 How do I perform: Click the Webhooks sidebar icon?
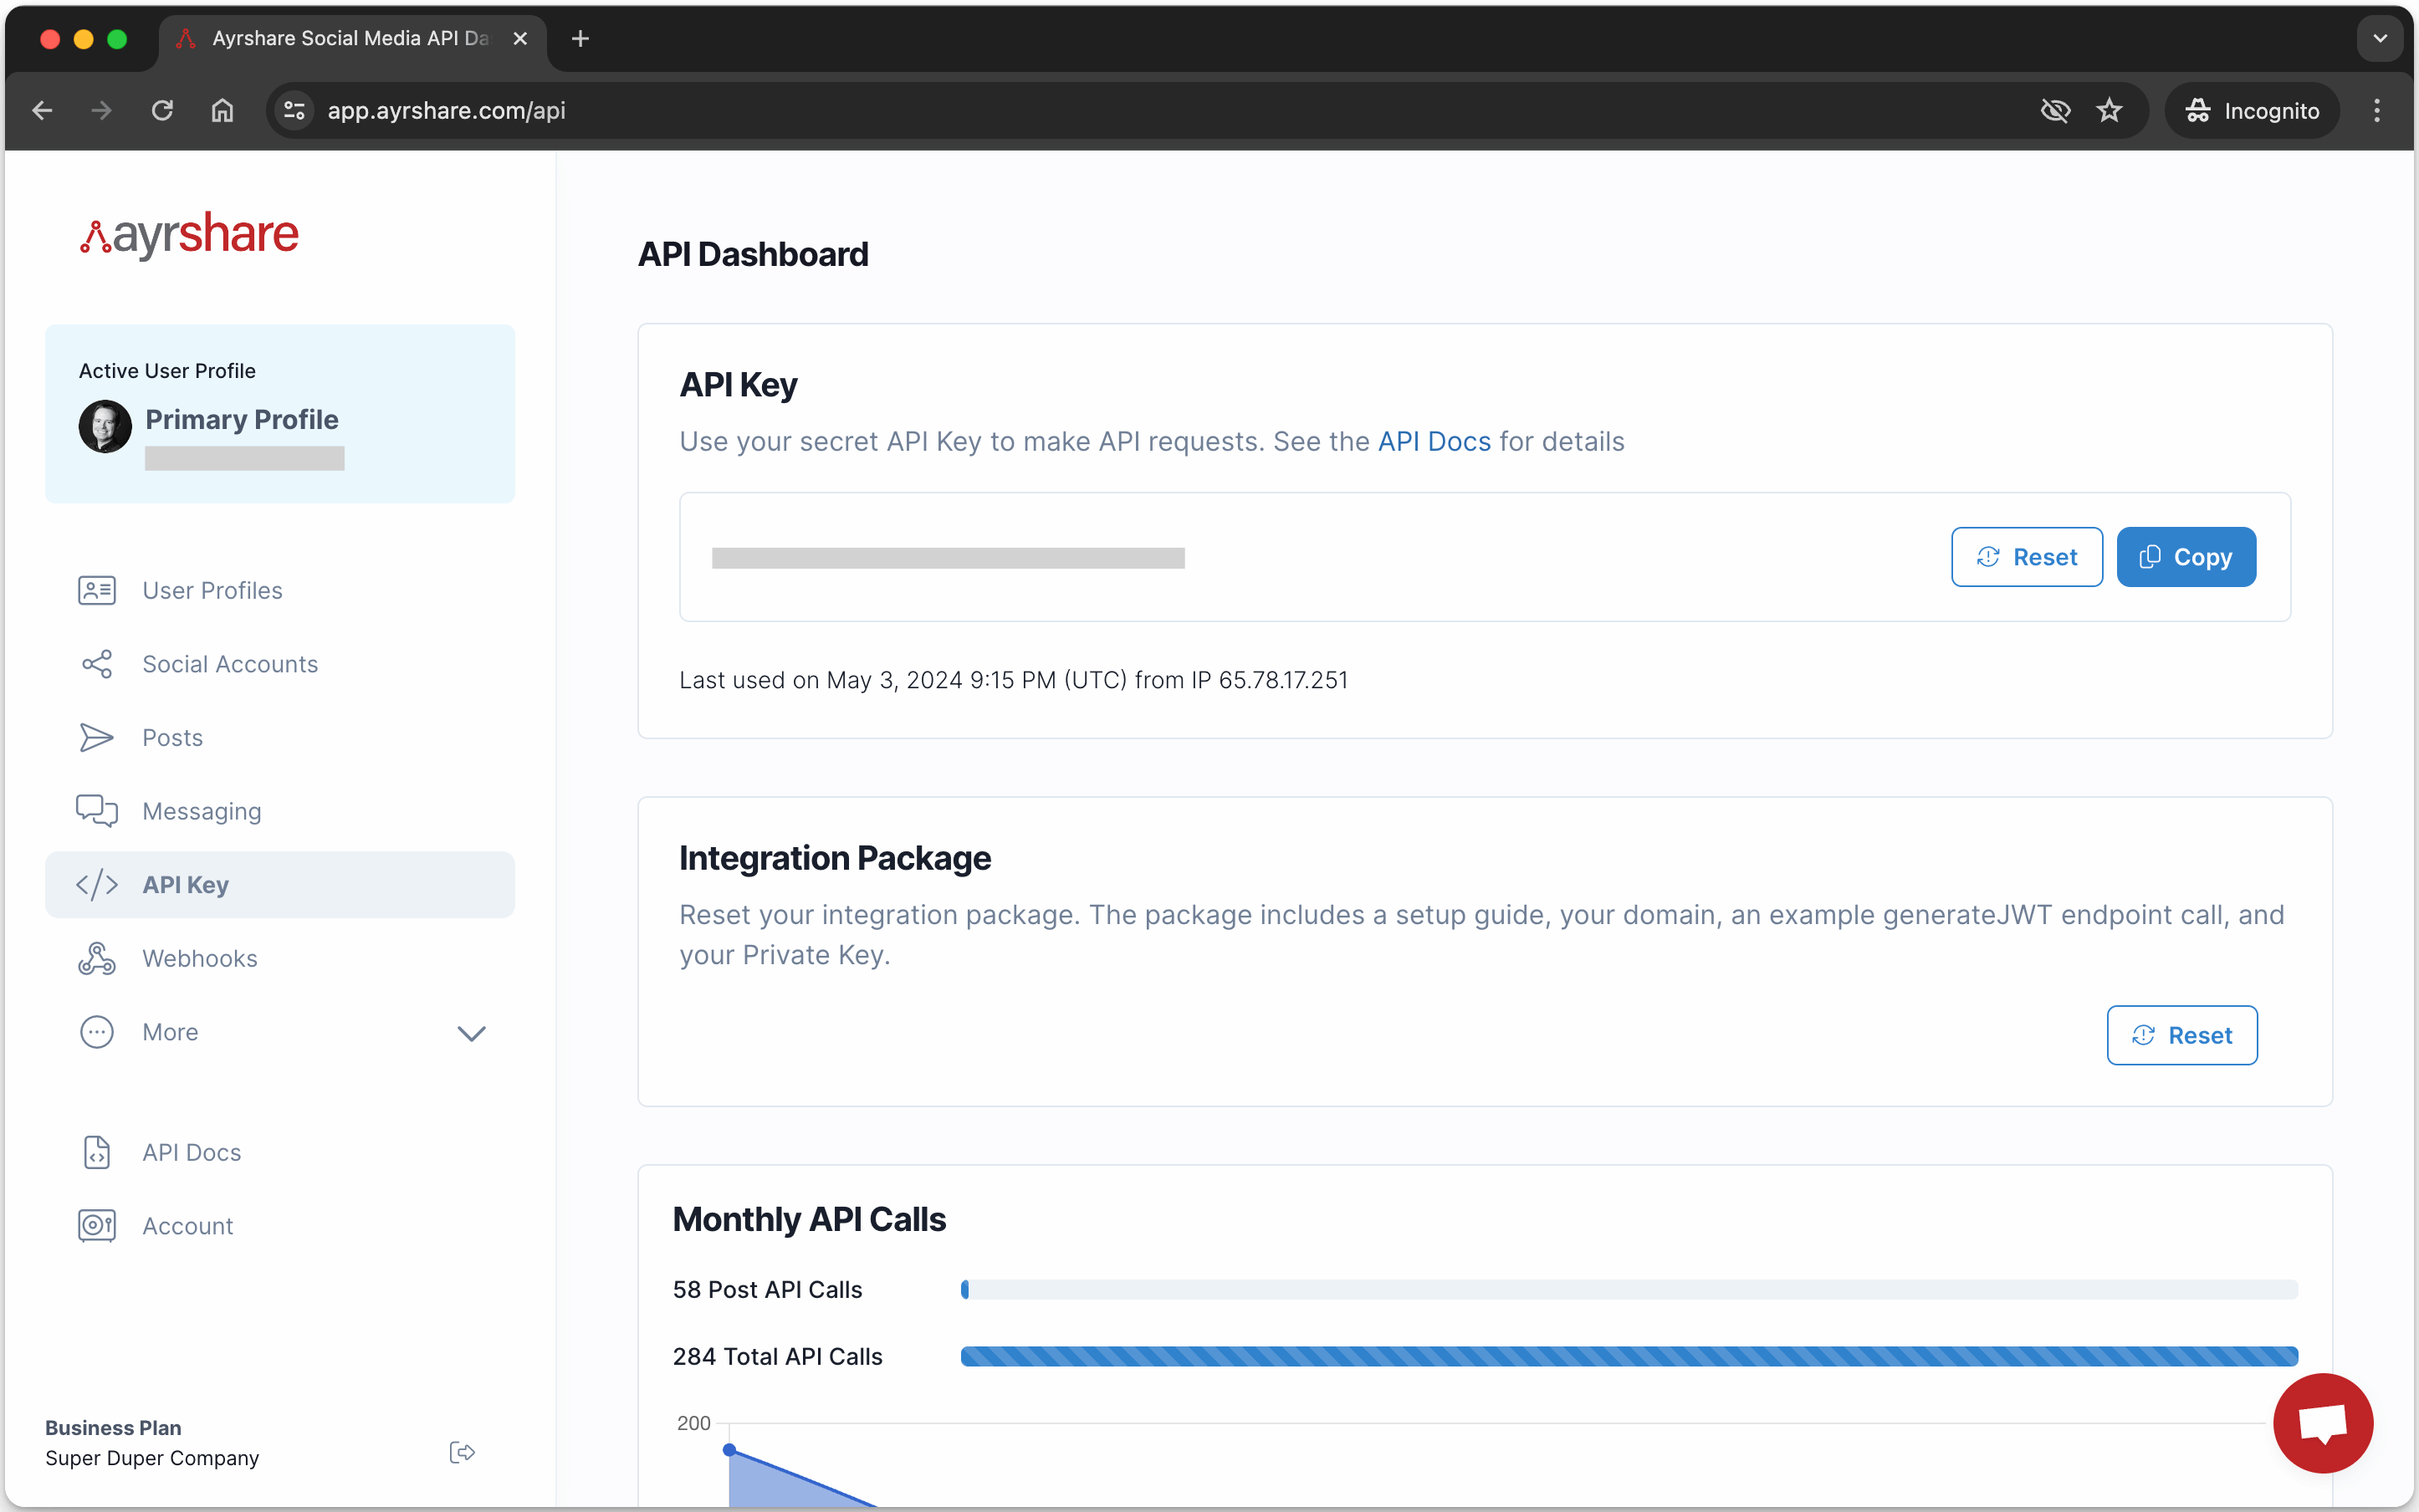[x=97, y=958]
